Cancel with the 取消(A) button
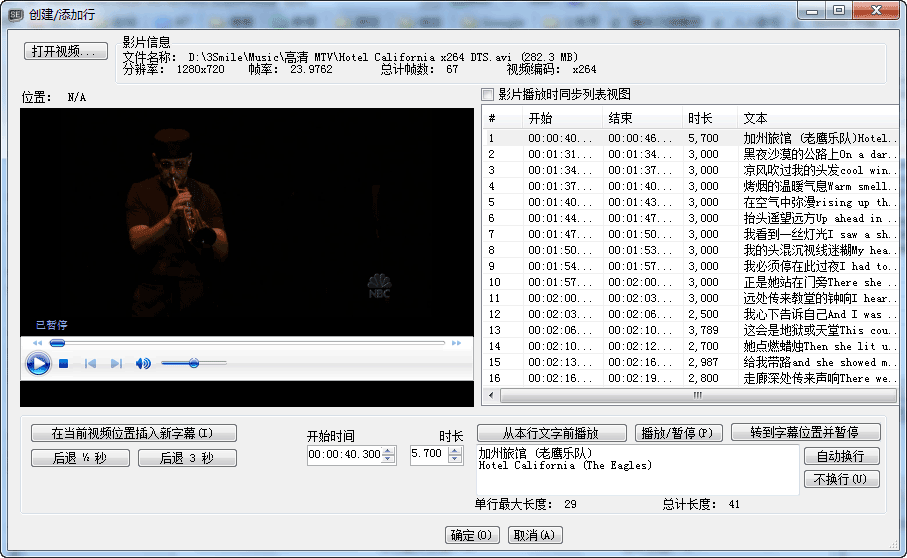 (534, 535)
